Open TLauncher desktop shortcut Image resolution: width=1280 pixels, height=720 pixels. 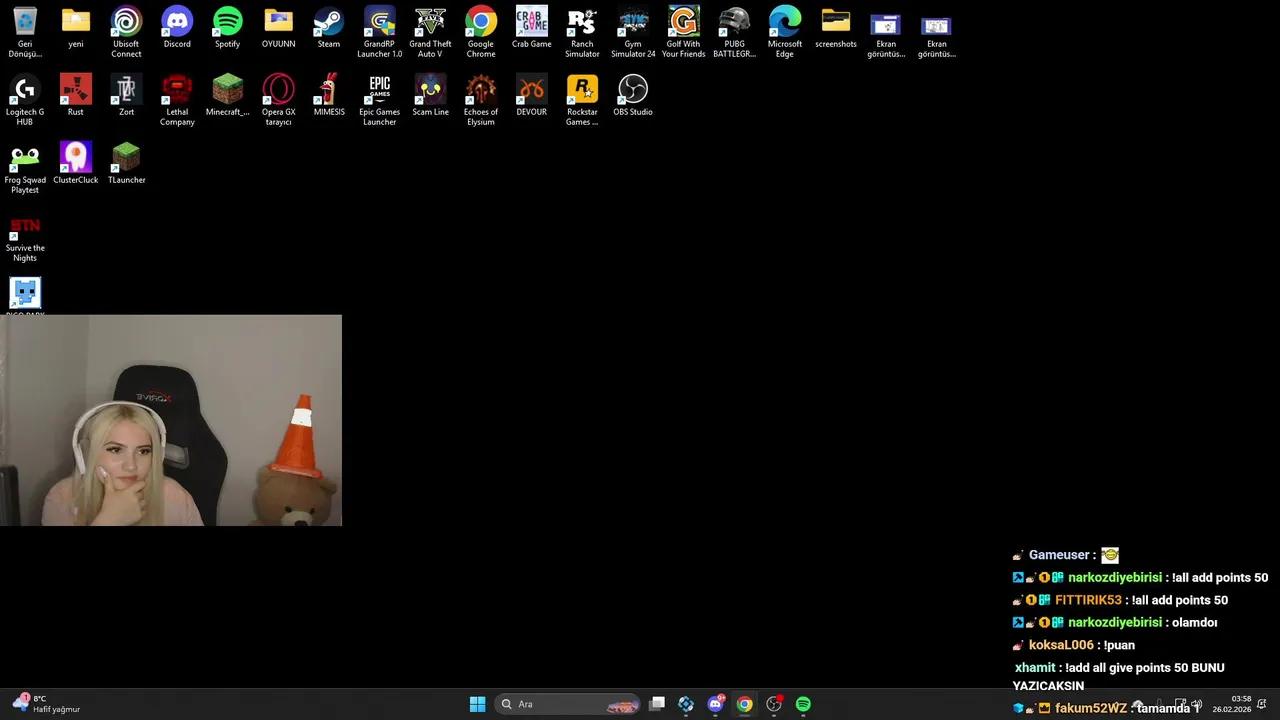click(126, 164)
